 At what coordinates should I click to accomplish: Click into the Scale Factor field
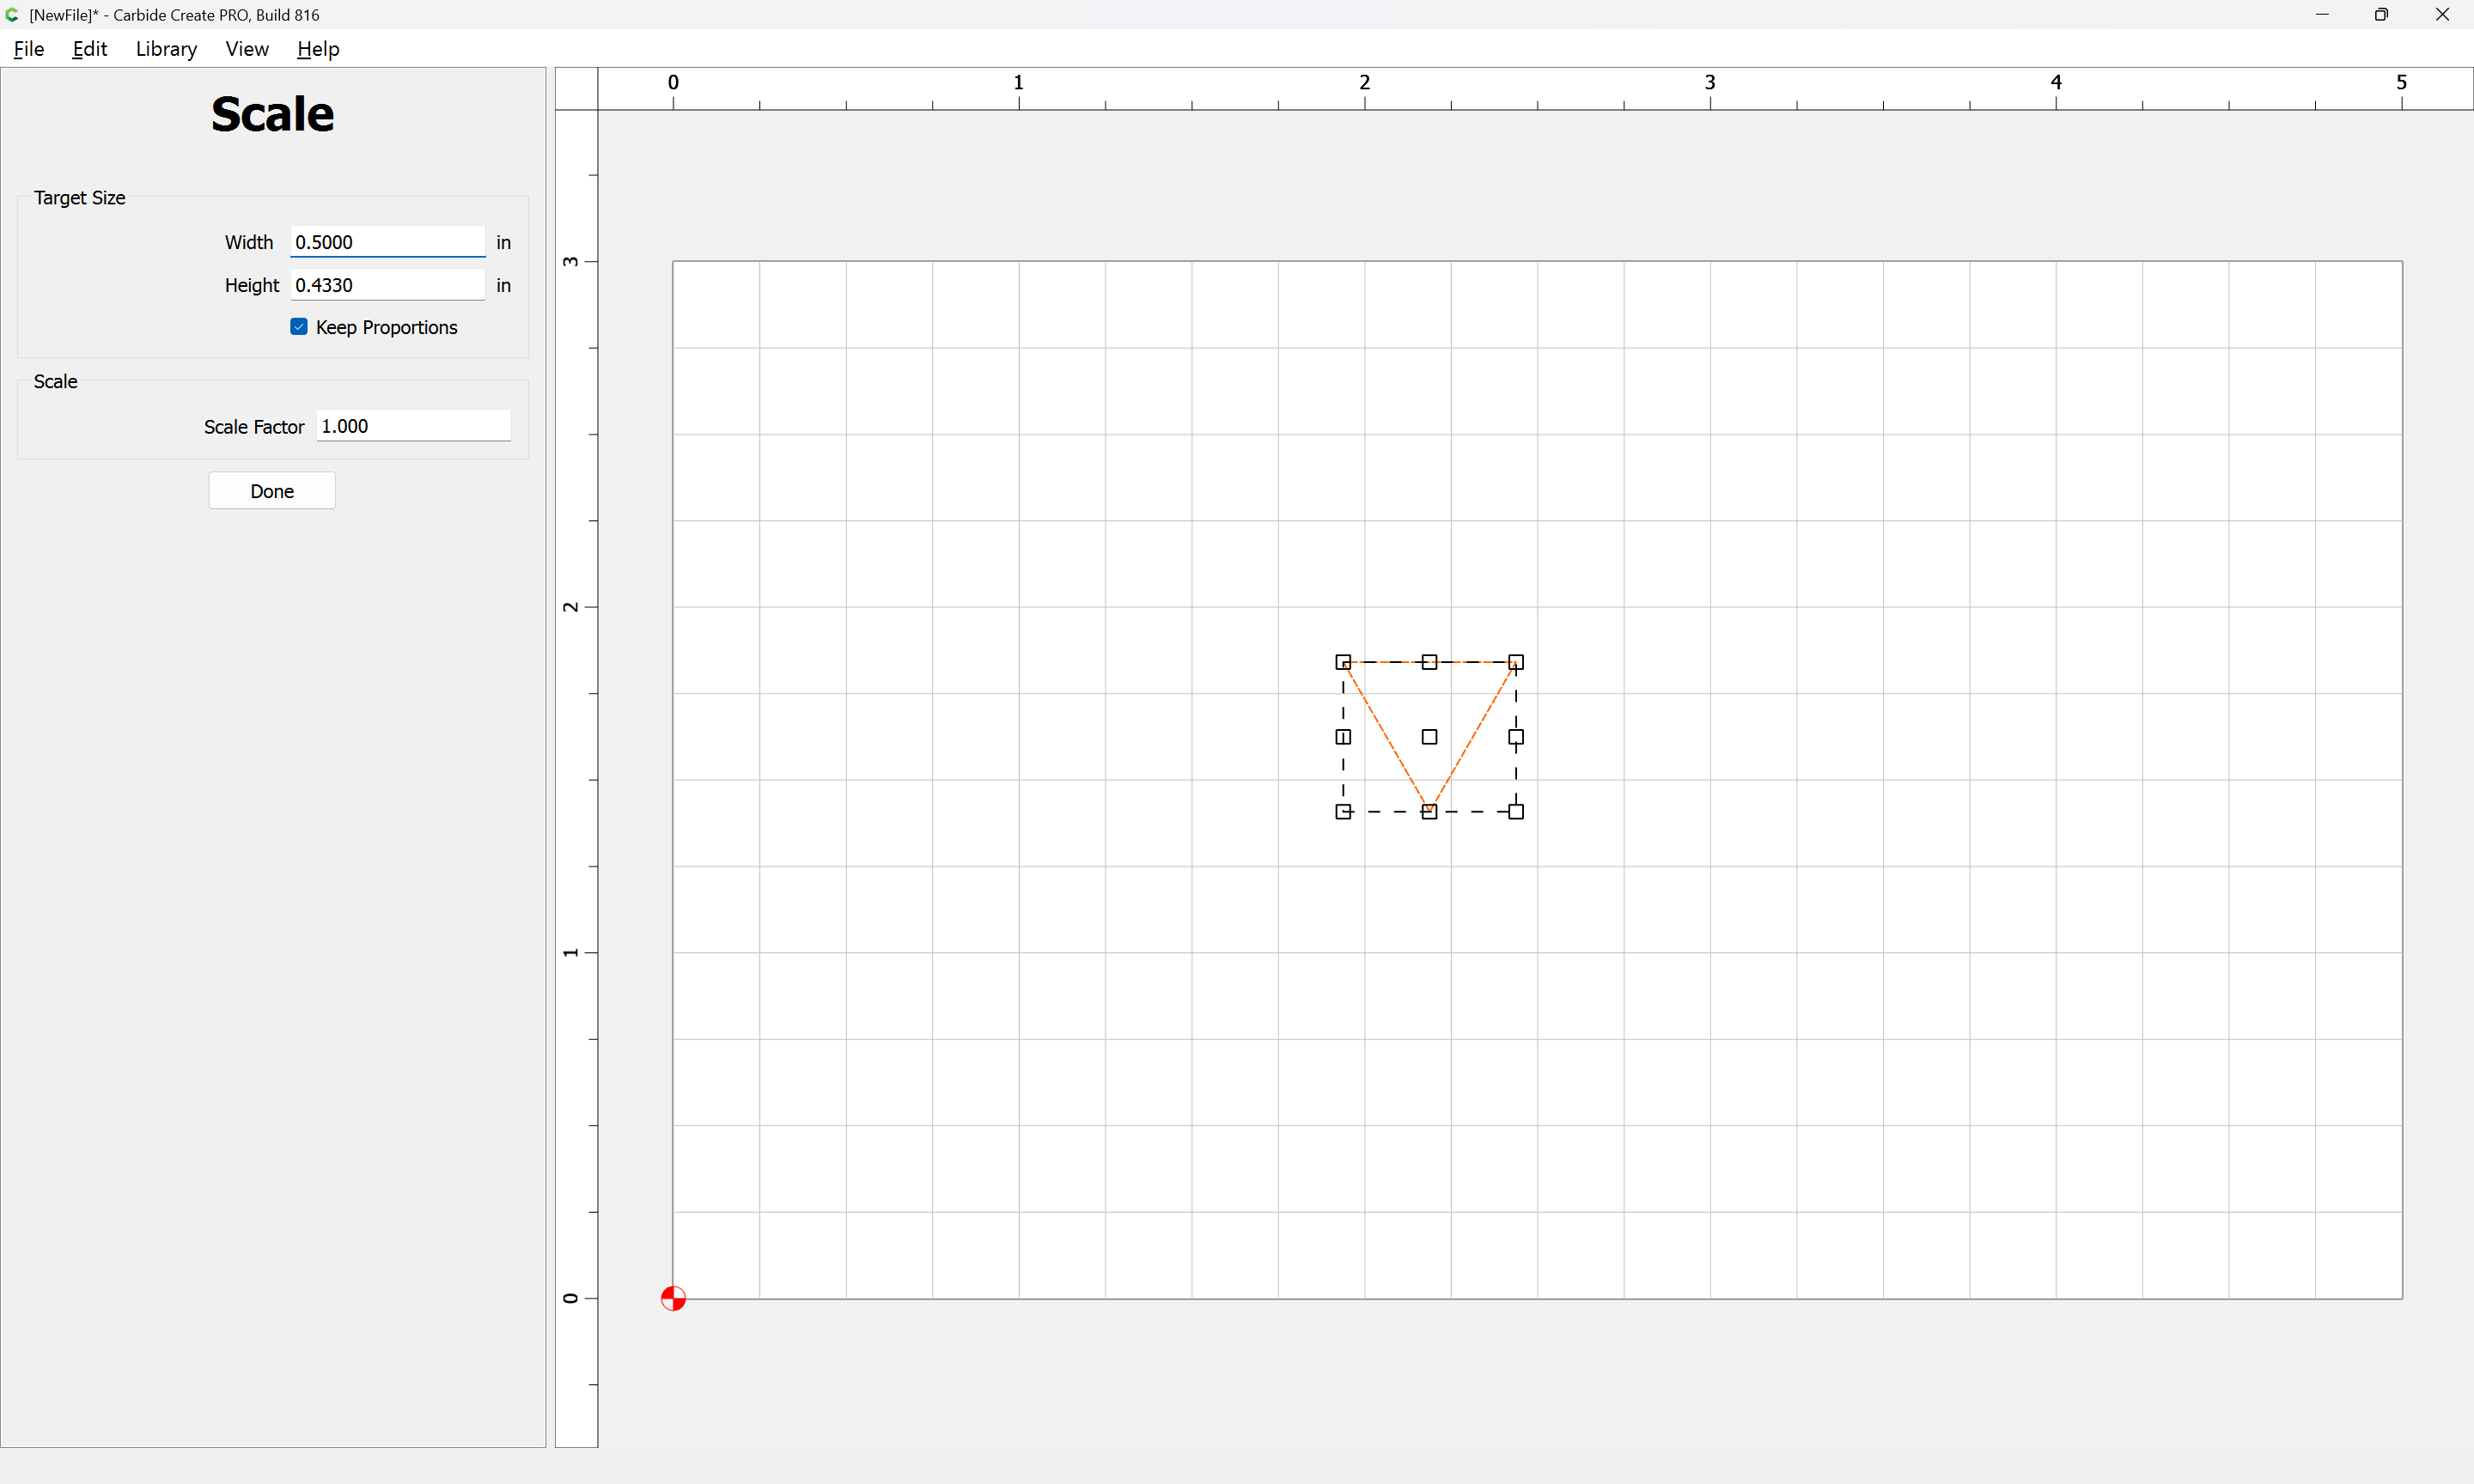click(414, 426)
